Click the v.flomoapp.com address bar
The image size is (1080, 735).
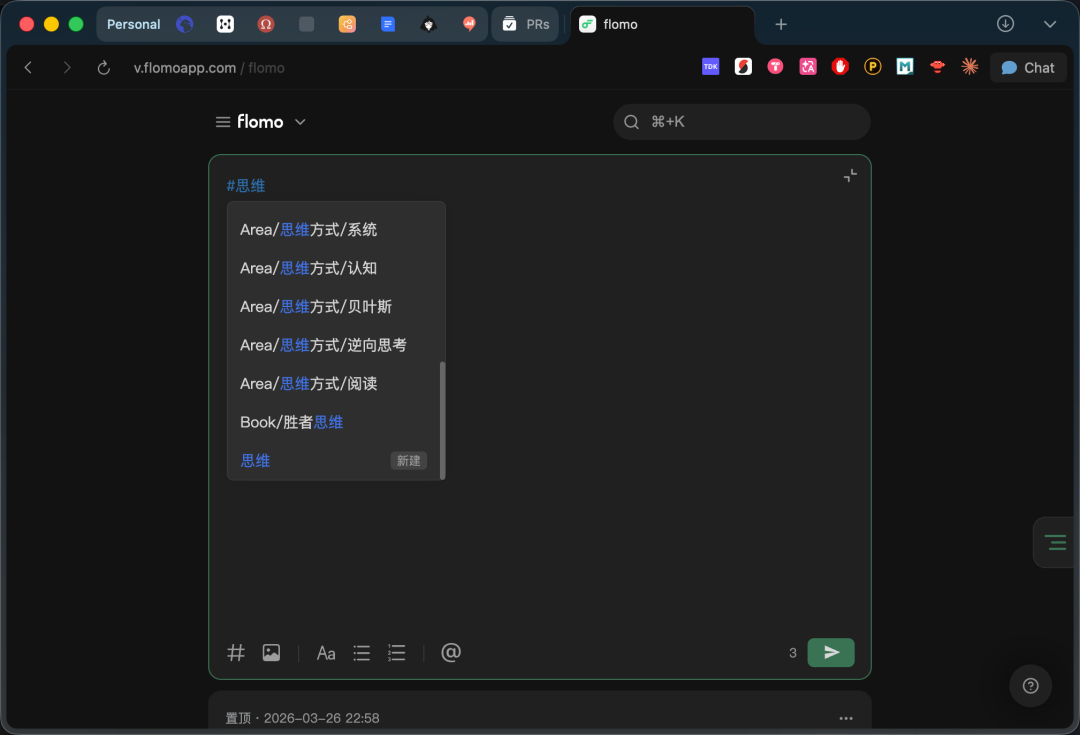pos(209,68)
